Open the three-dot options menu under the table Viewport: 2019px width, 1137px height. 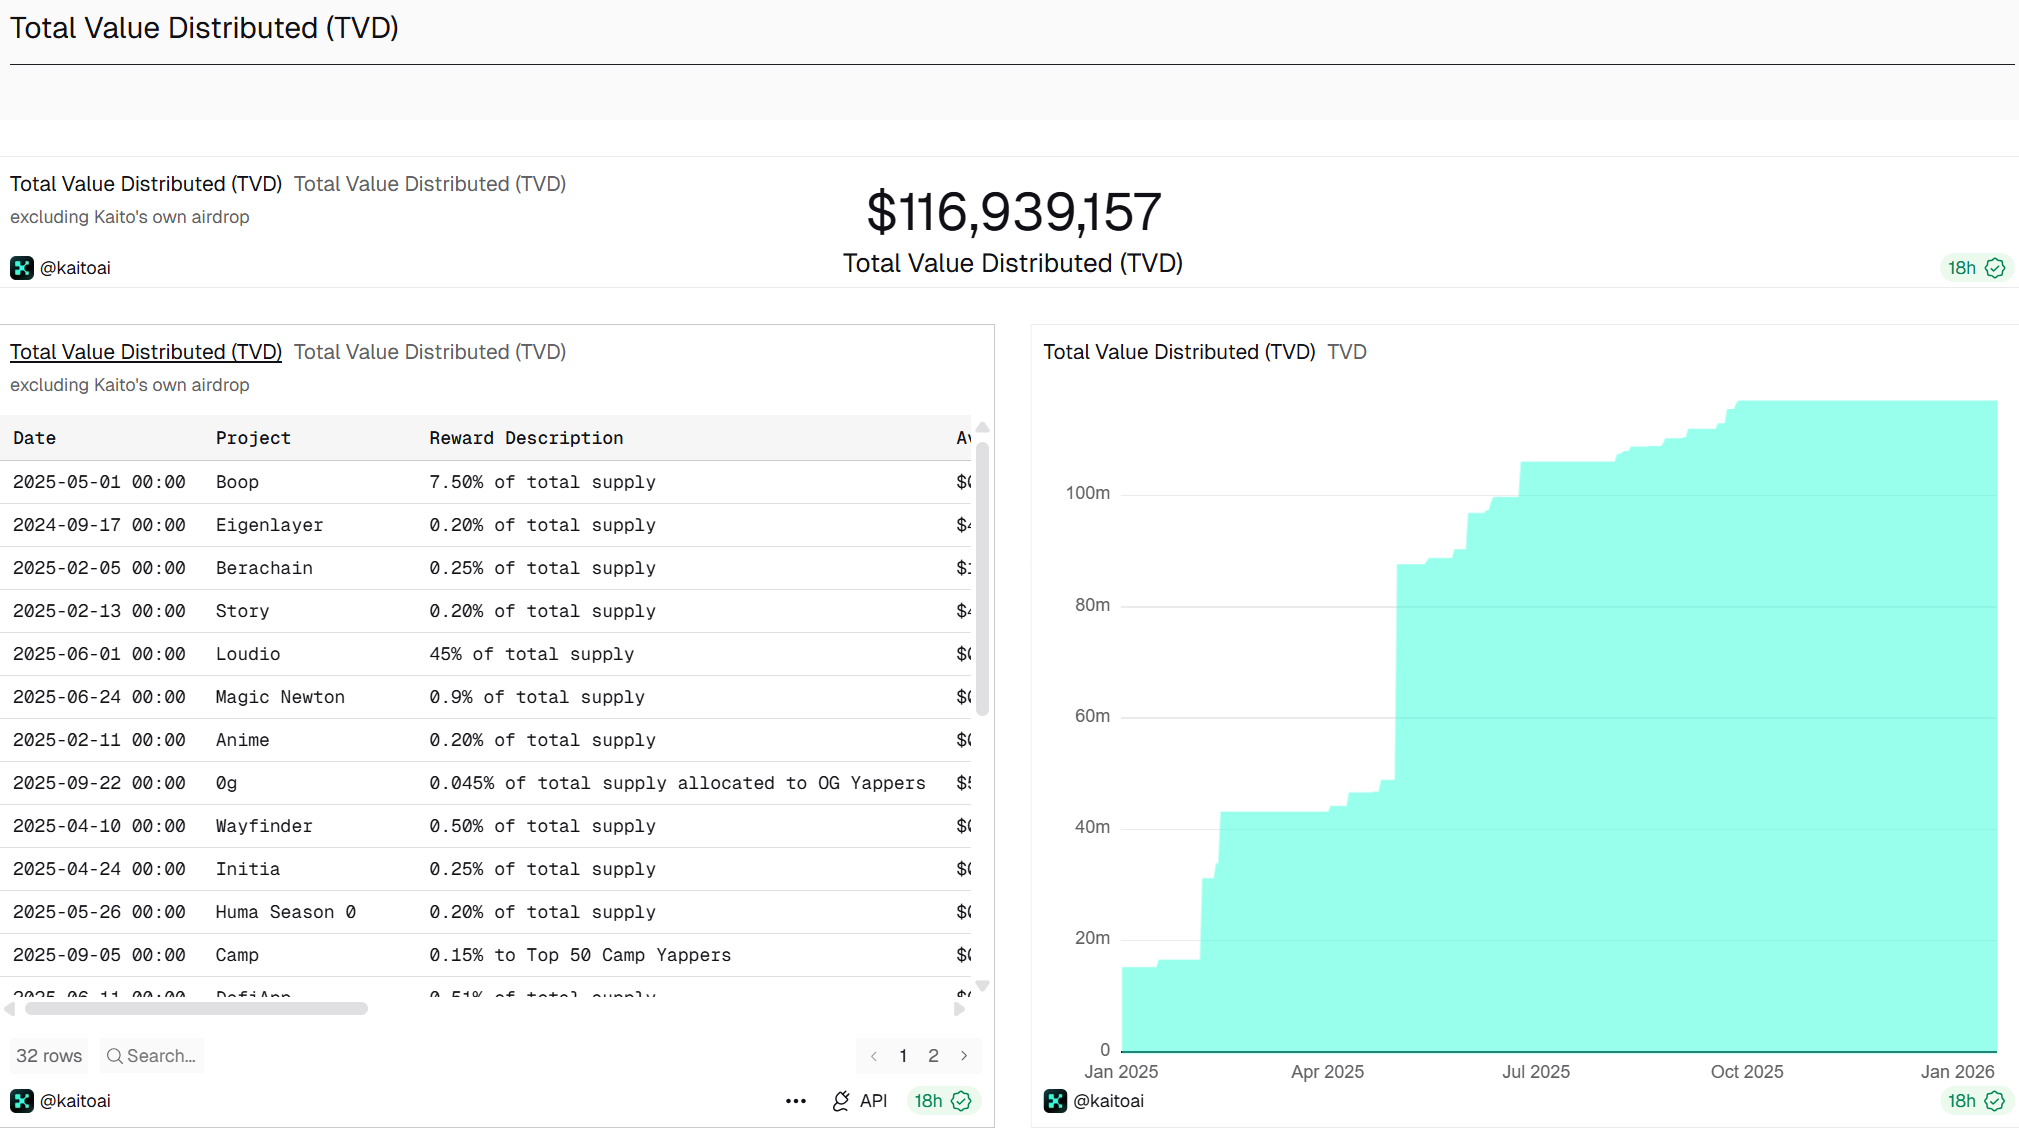pos(796,1101)
